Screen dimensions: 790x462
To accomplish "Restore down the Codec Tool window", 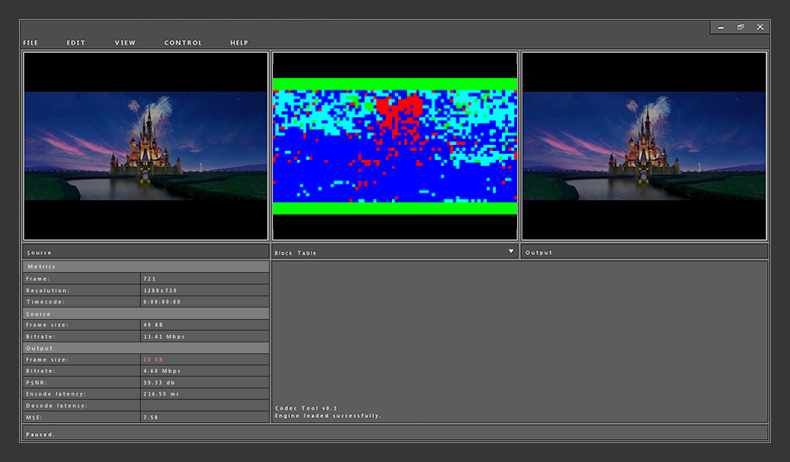I will tap(740, 27).
